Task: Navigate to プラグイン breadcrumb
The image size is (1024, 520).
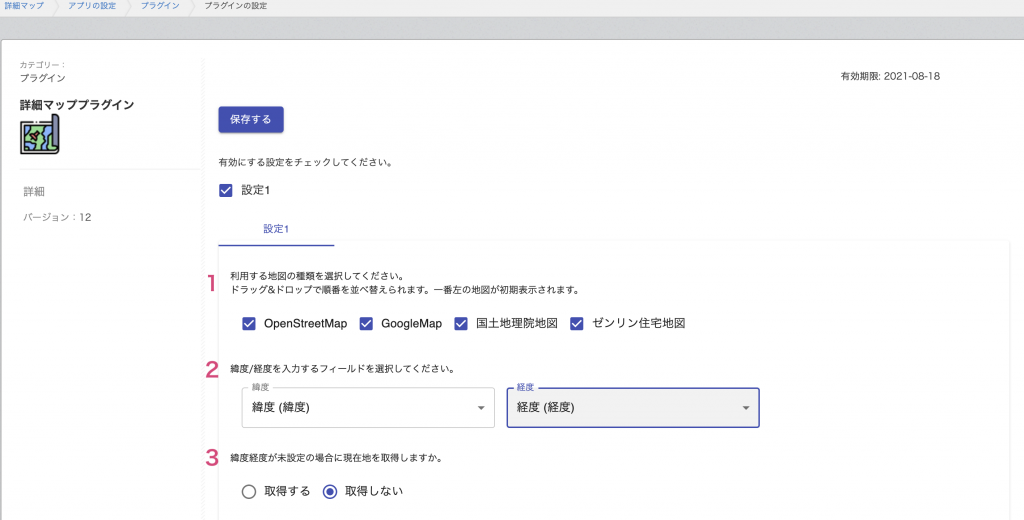Action: [x=160, y=5]
